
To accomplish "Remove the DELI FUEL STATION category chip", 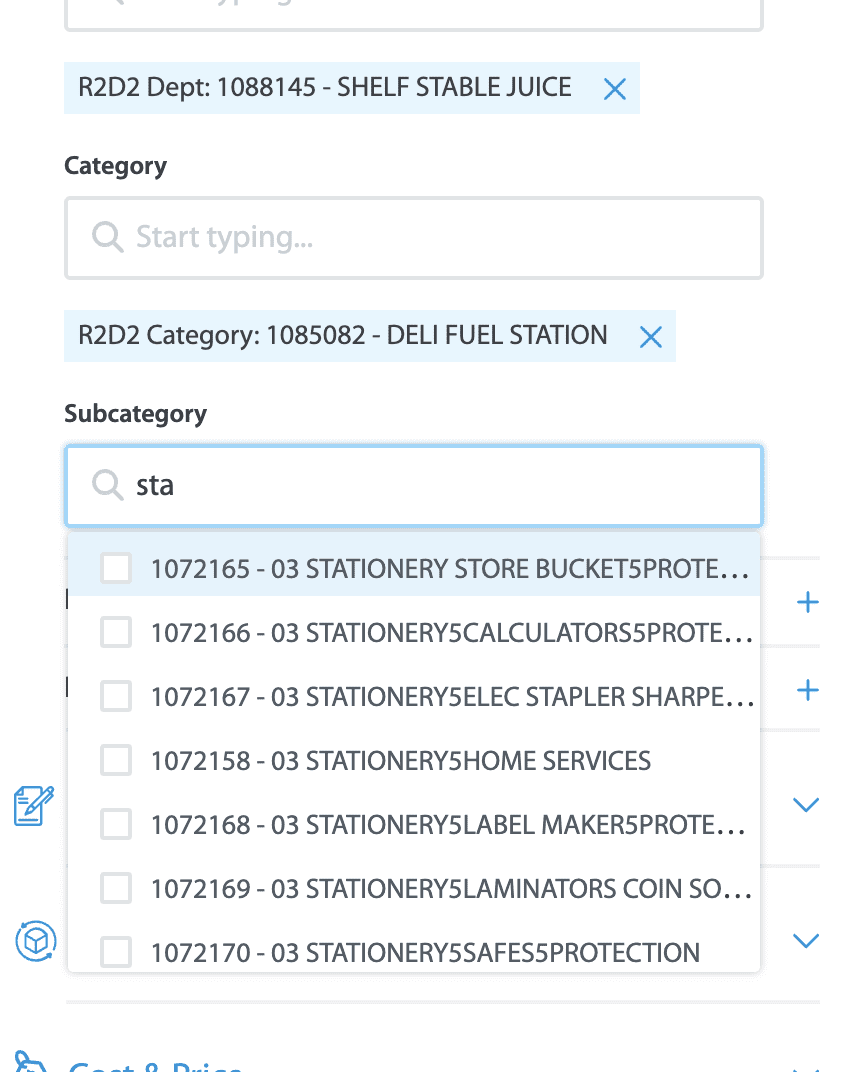I will [650, 337].
